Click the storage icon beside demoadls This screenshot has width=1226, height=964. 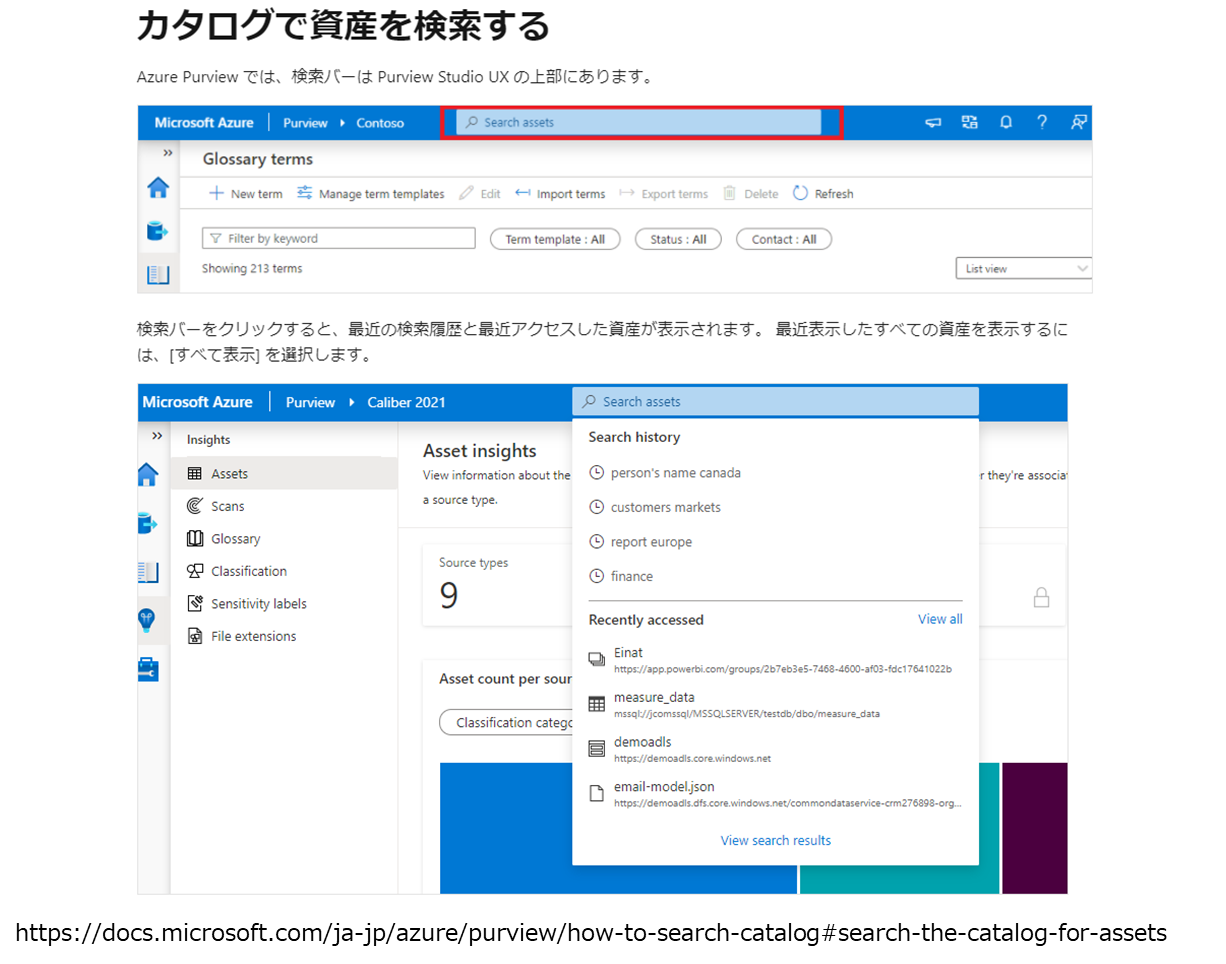pos(597,749)
